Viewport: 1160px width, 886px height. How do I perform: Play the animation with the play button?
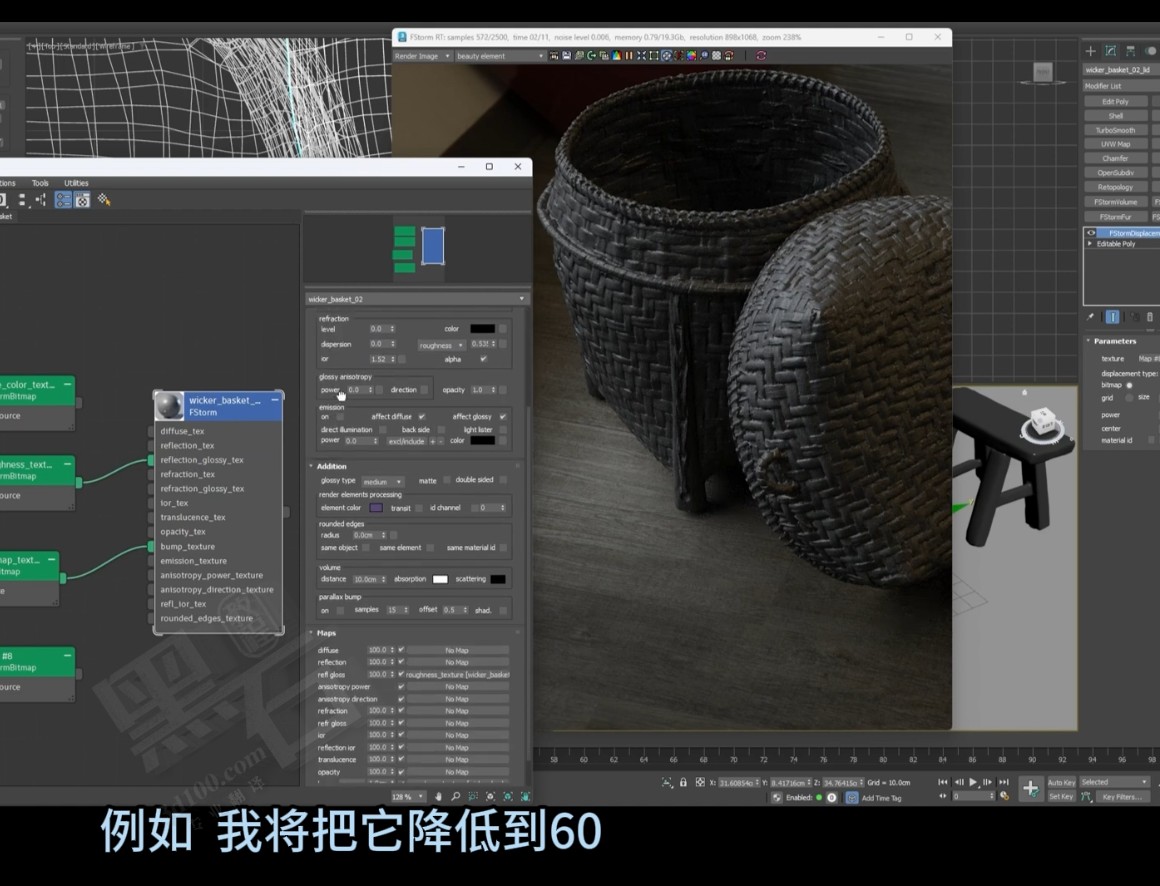point(973,782)
